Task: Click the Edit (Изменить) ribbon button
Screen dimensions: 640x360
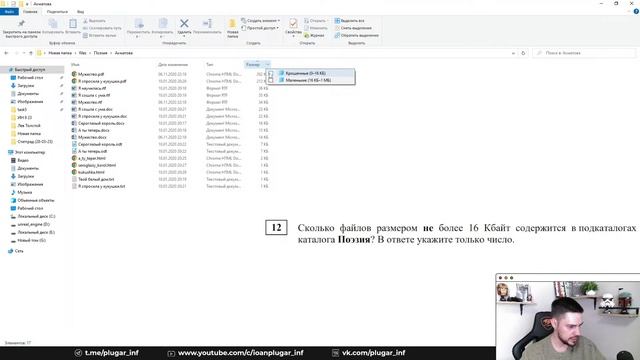Action: point(316,28)
